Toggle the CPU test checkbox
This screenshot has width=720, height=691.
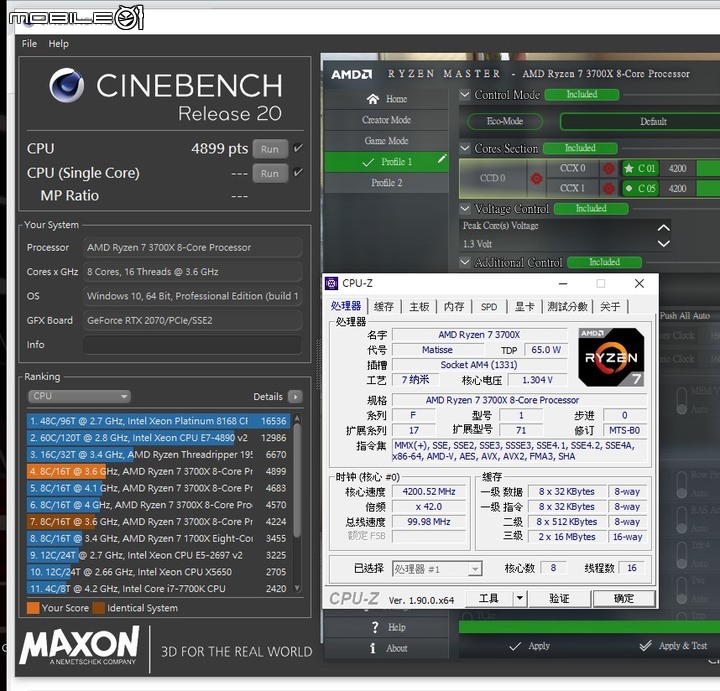(298, 148)
